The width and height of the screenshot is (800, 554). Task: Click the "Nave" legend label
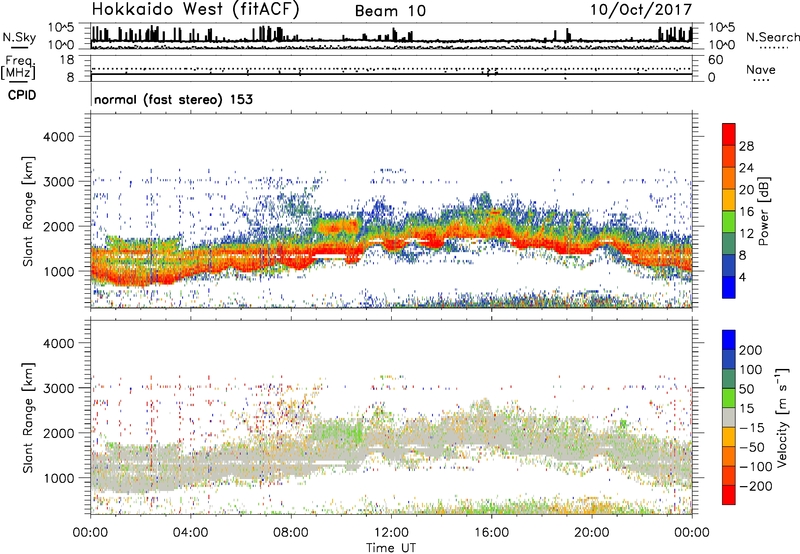point(761,69)
